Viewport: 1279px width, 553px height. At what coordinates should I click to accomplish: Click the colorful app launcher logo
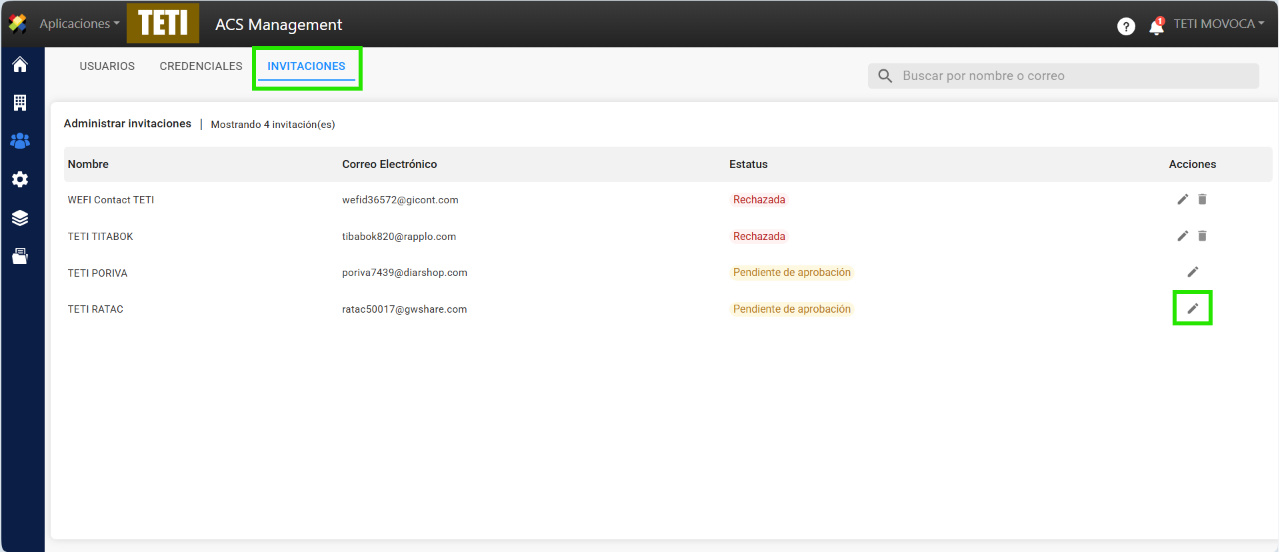[17, 23]
